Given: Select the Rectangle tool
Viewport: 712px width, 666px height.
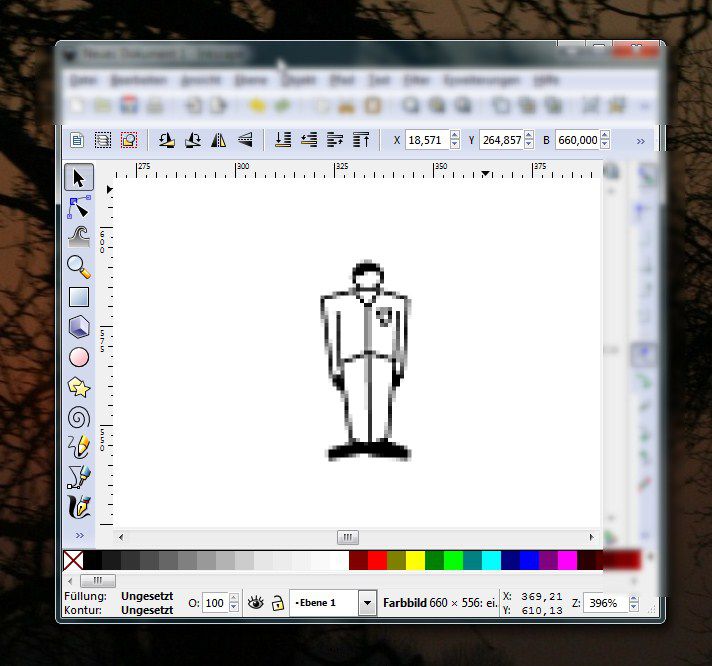Looking at the screenshot, I should click(79, 297).
